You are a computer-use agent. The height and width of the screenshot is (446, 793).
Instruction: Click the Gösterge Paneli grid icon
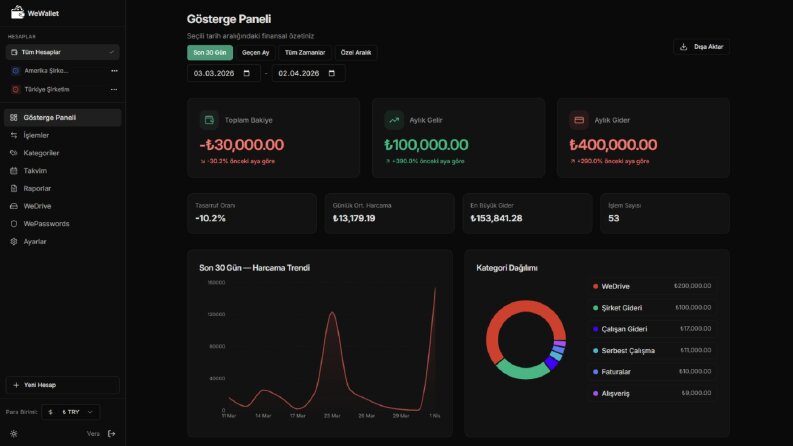pos(14,117)
